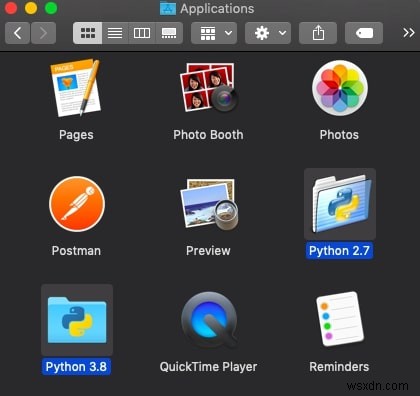
Task: Open the group-by arrangement dropdown
Action: tap(214, 33)
